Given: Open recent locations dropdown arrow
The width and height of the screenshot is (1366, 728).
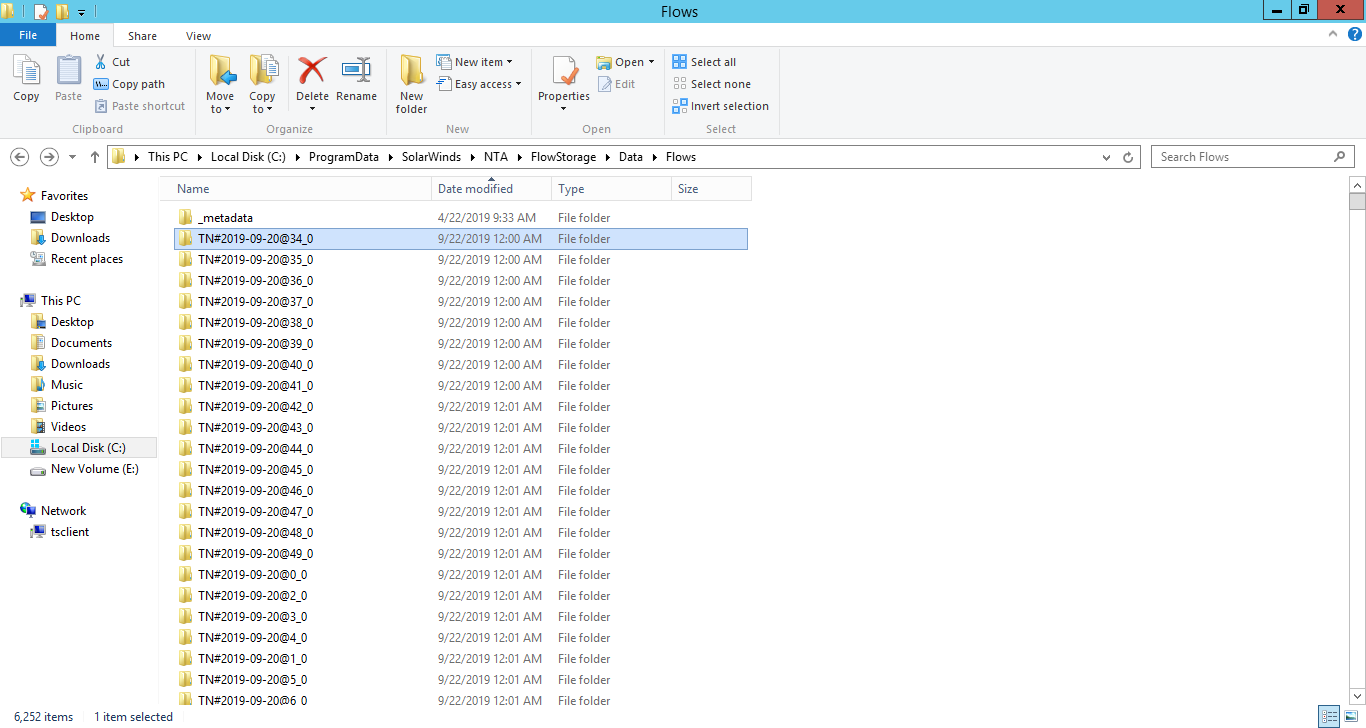Looking at the screenshot, I should pyautogui.click(x=72, y=157).
